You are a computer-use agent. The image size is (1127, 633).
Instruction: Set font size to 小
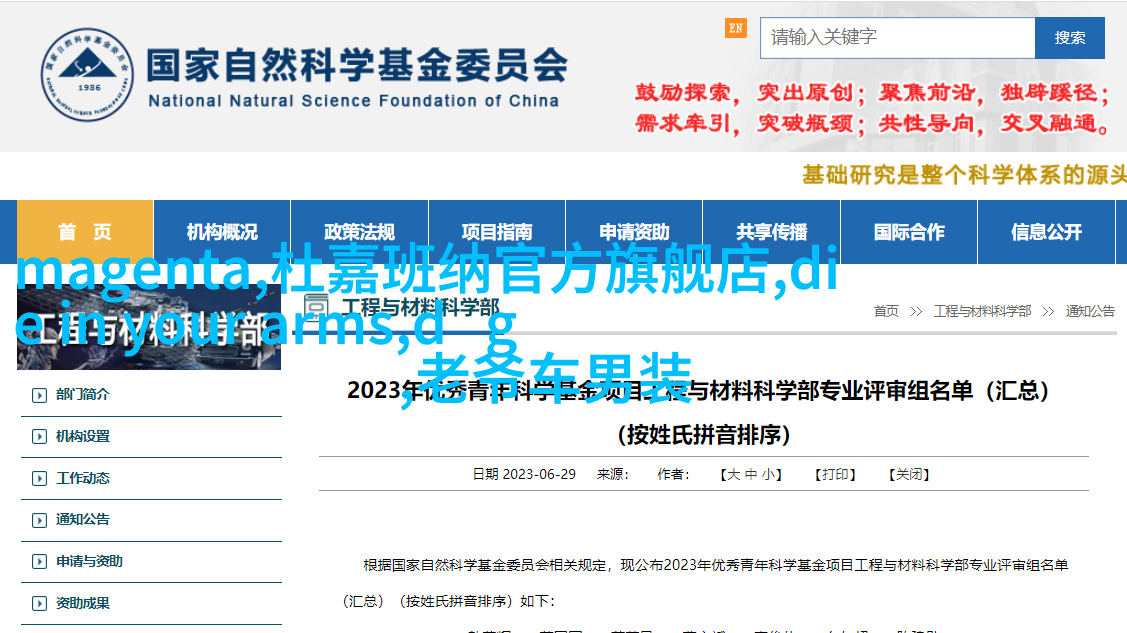coord(768,474)
